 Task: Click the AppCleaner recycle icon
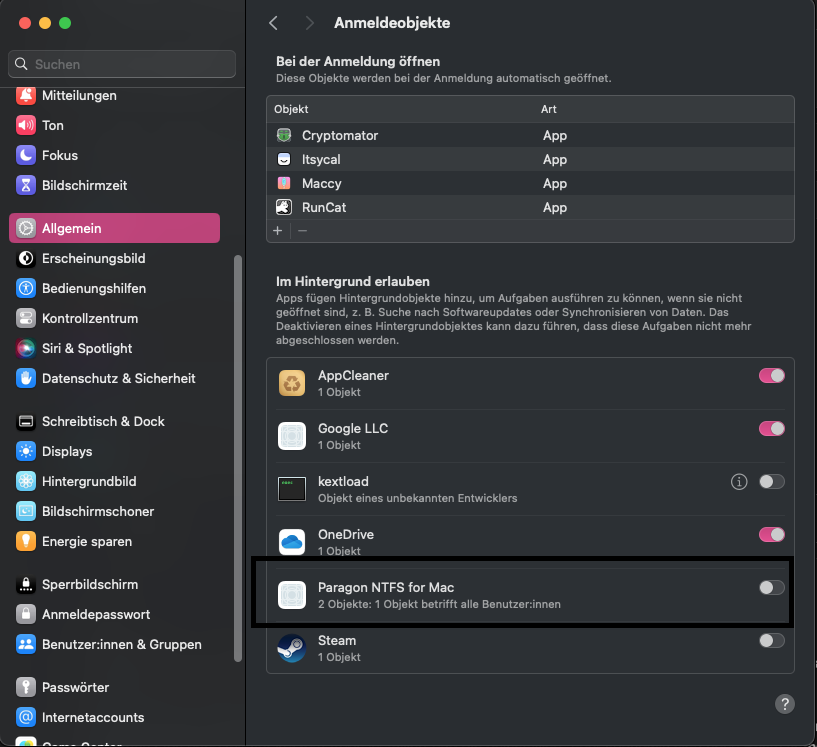tap(291, 382)
